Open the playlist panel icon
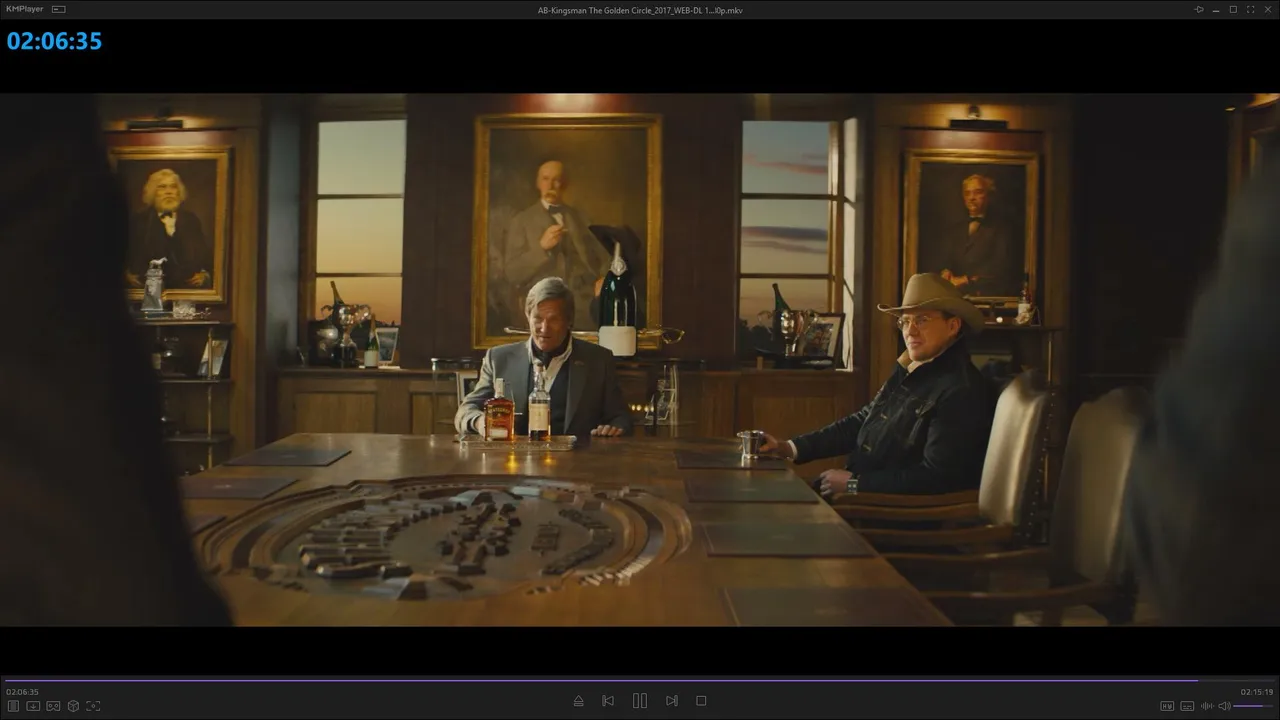This screenshot has width=1280, height=720. point(14,706)
